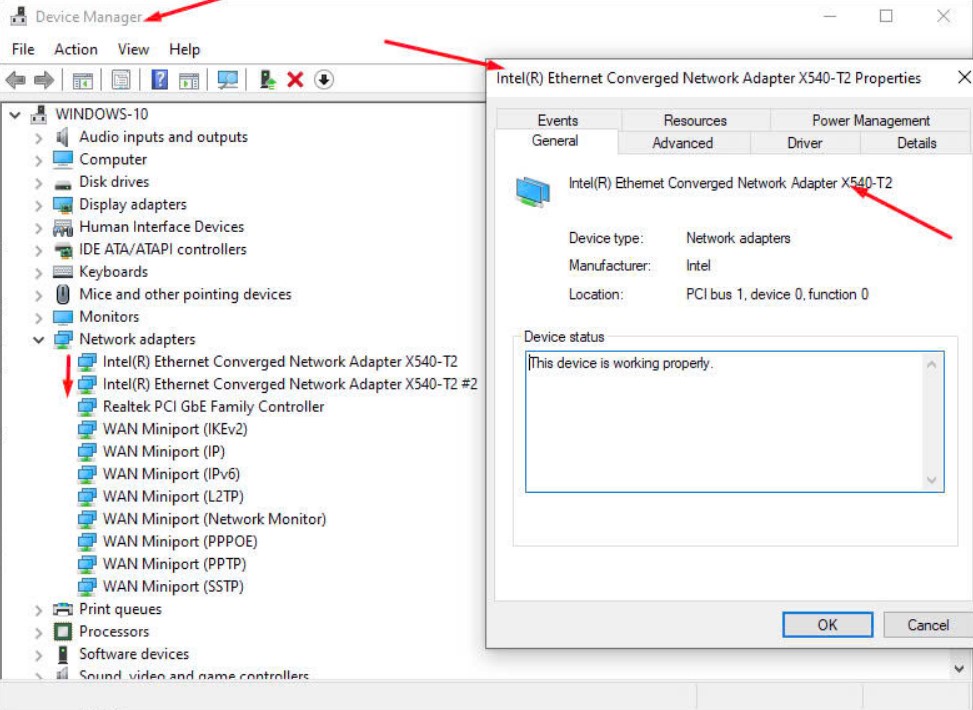973x710 pixels.
Task: Click the Show/Hide Console Tree icon
Action: [x=83, y=80]
